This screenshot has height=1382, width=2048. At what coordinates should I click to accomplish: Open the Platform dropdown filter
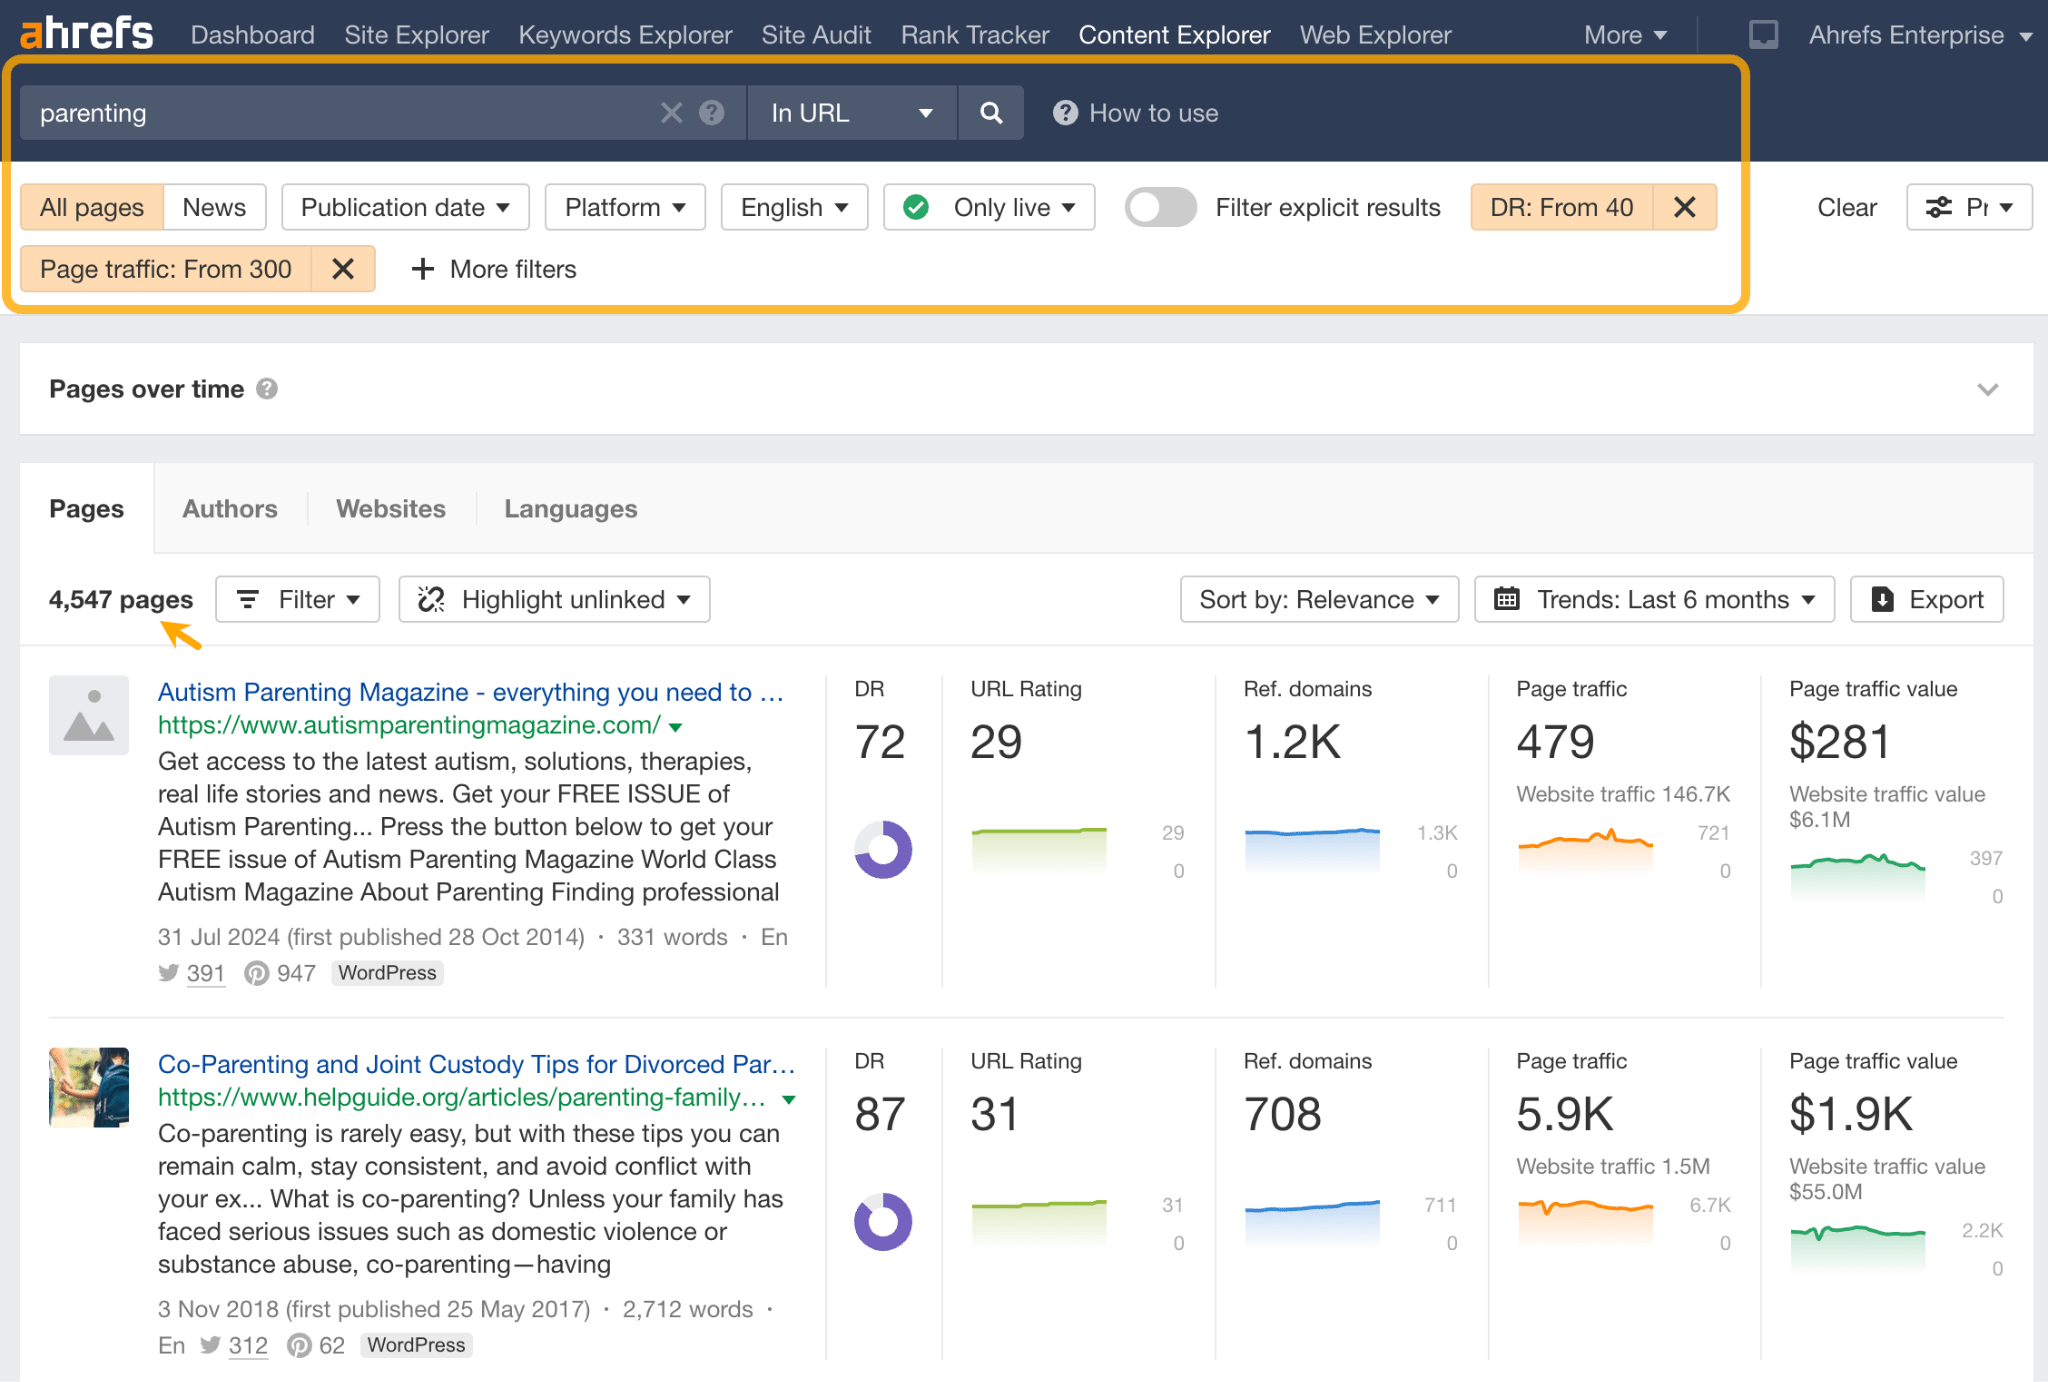coord(623,207)
